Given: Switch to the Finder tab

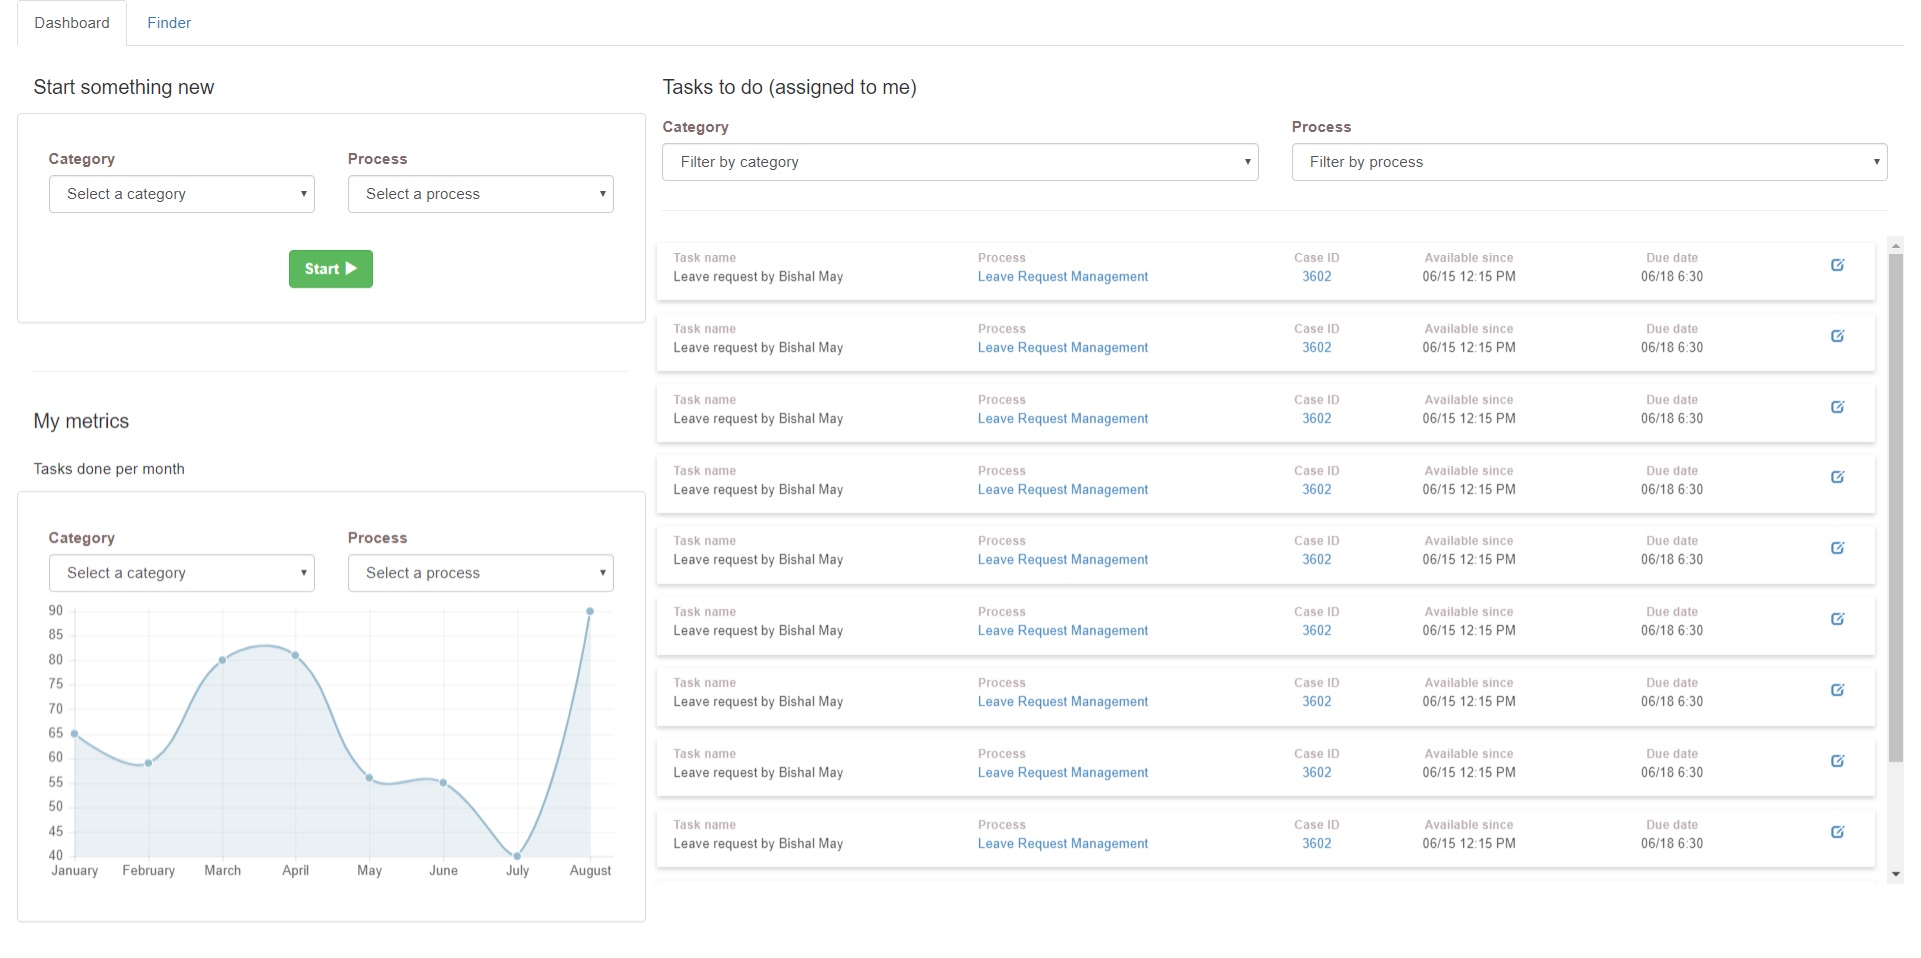Looking at the screenshot, I should (169, 23).
